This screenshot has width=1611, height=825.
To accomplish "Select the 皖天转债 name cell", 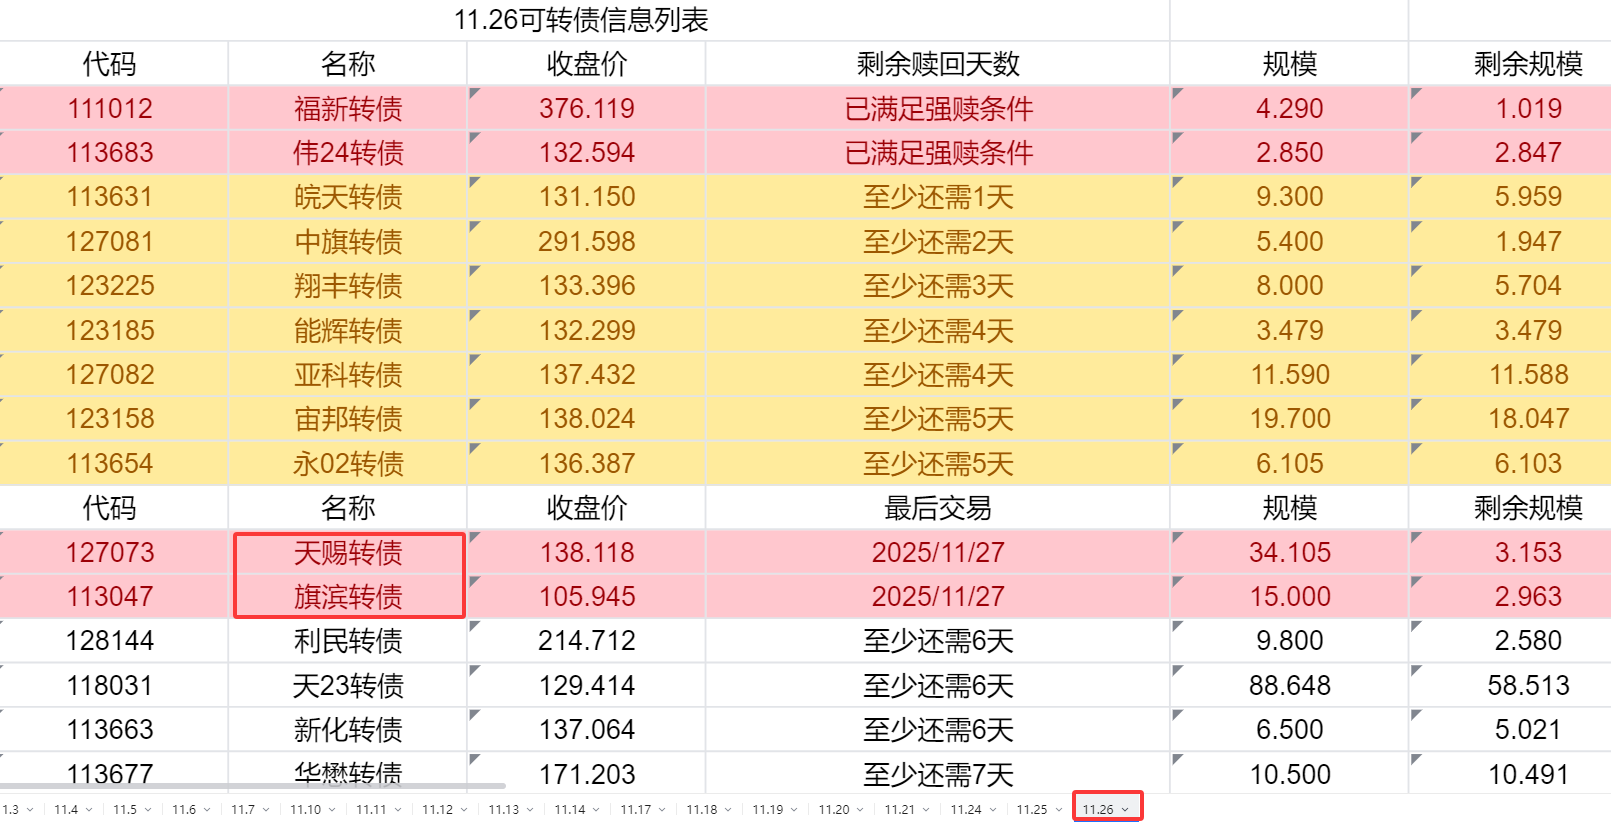I will coord(348,197).
